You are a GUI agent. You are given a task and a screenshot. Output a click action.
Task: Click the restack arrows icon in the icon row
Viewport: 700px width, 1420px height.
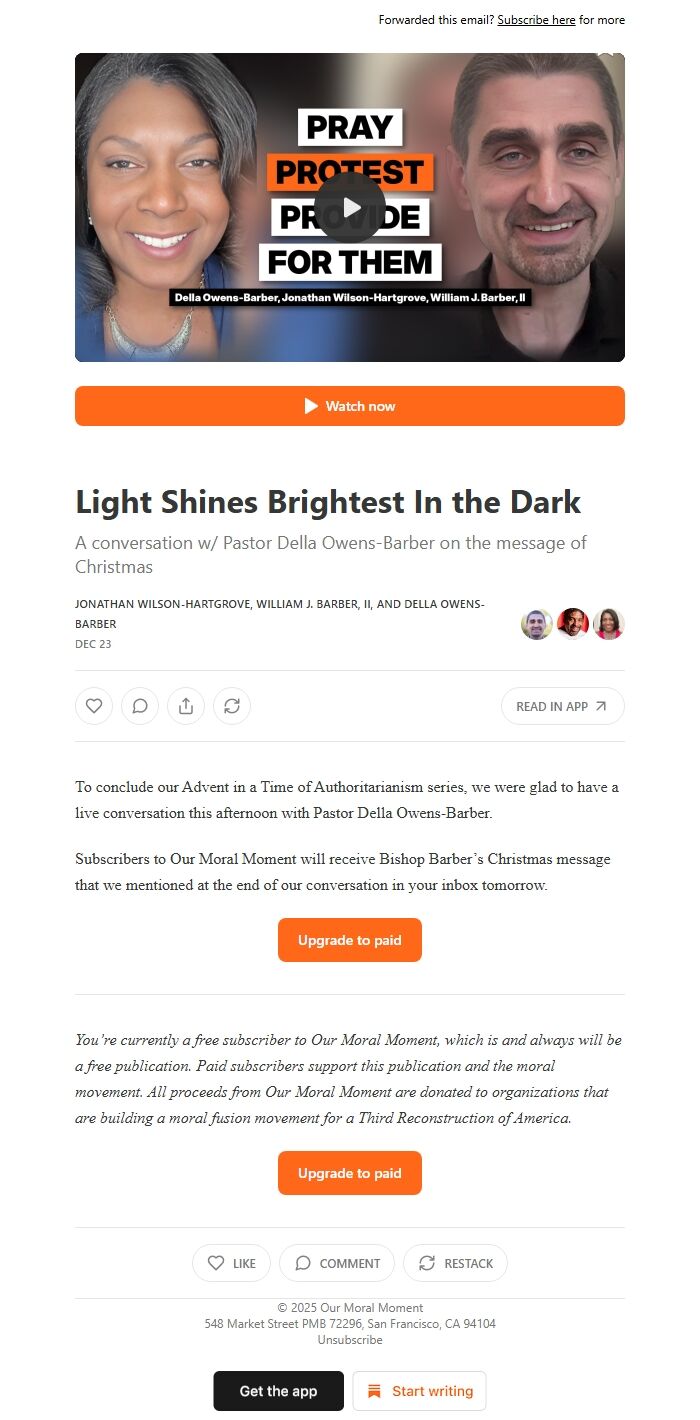(232, 706)
